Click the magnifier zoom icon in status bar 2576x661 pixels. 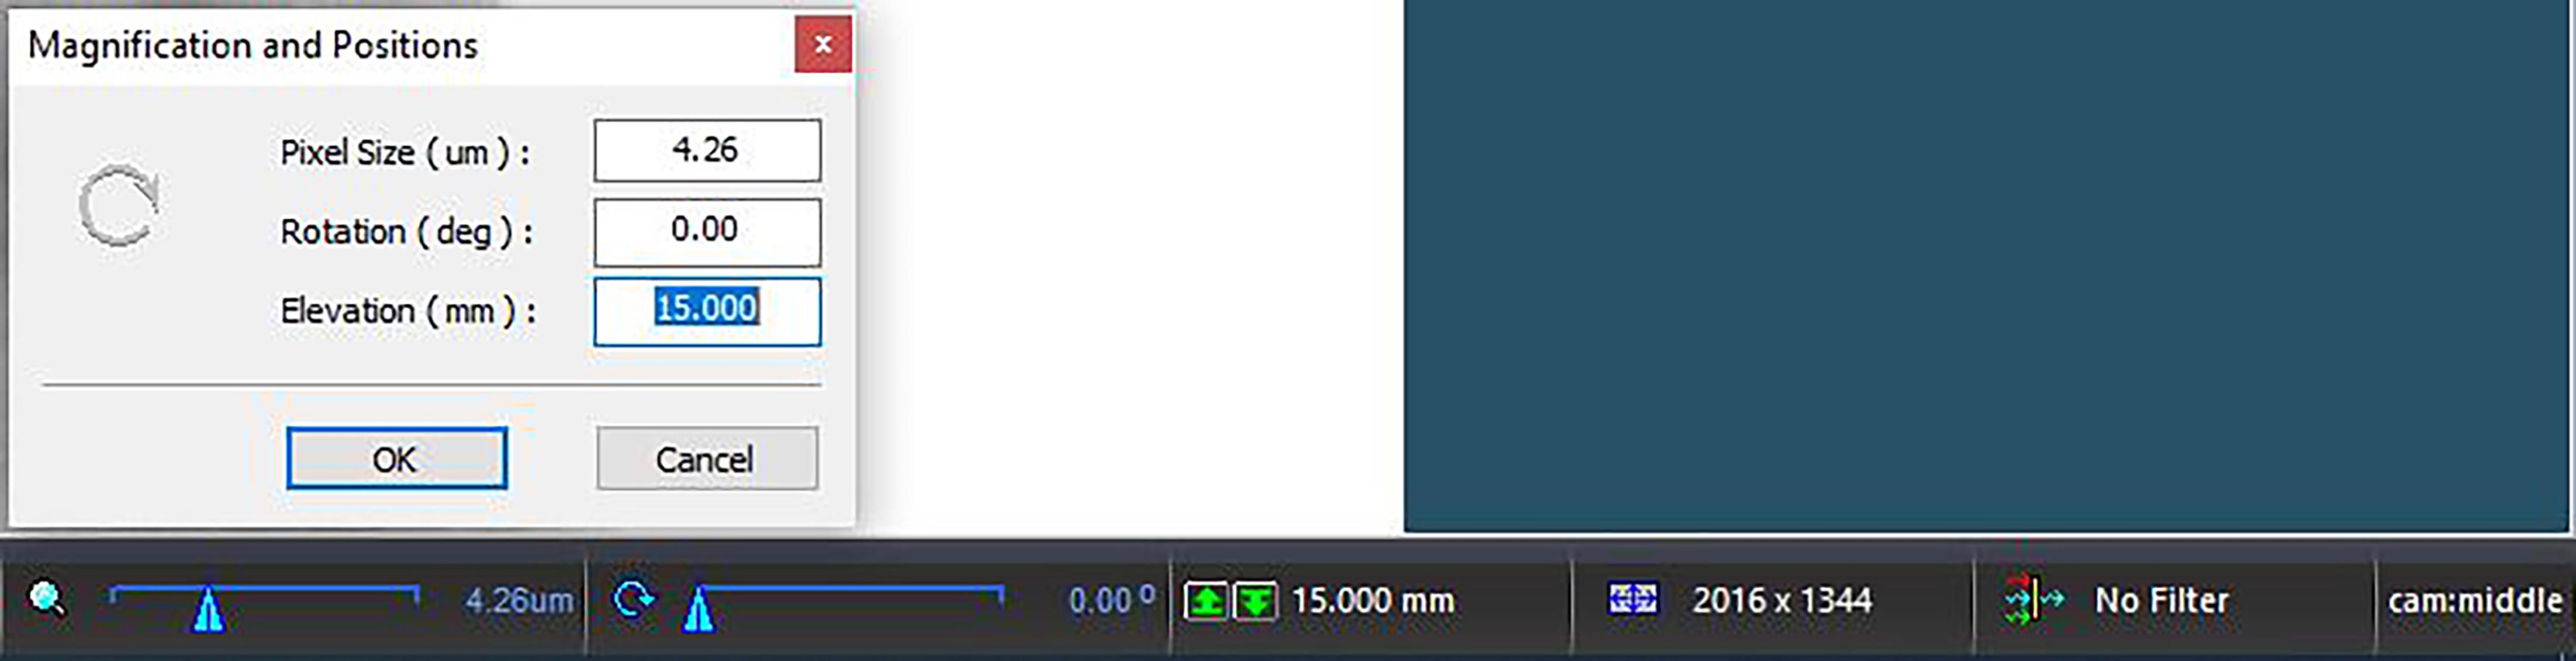coord(47,599)
